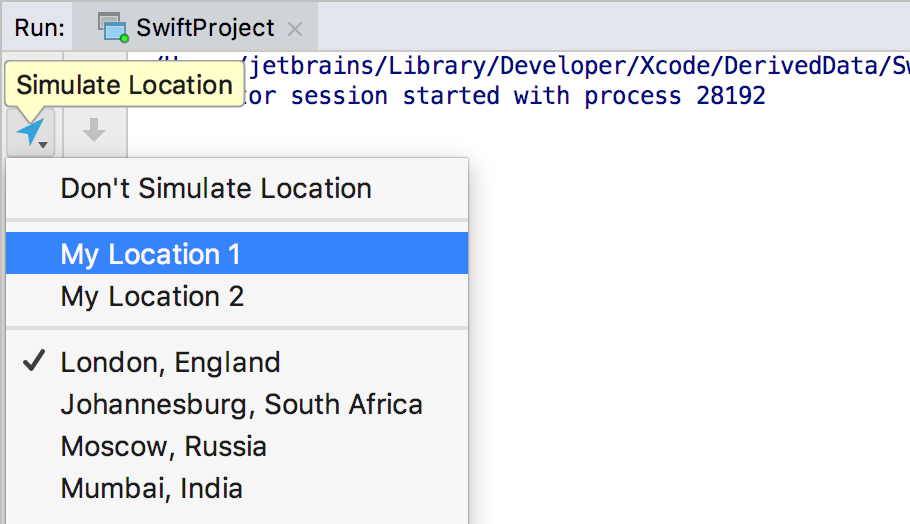Click the checkmark beside London, England
This screenshot has height=524, width=910.
pyautogui.click(x=35, y=362)
